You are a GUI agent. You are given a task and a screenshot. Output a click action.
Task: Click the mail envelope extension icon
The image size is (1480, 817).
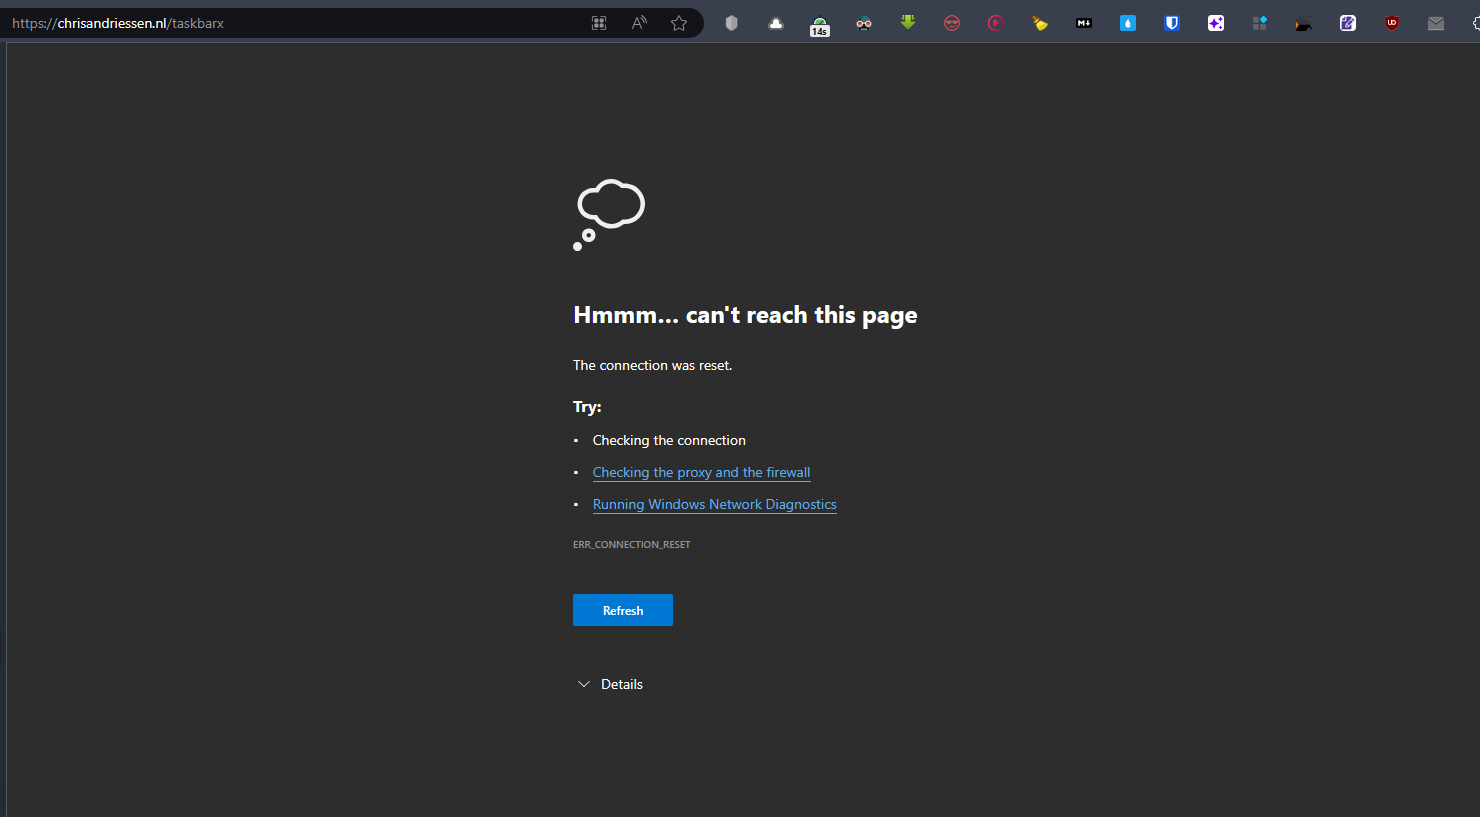click(x=1436, y=22)
